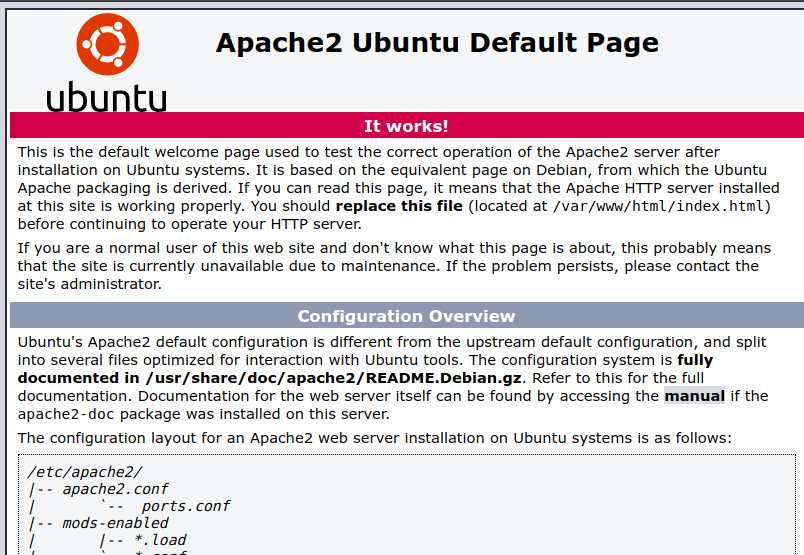Click the bold "replace this file" text
The height and width of the screenshot is (555, 804).
coord(399,206)
